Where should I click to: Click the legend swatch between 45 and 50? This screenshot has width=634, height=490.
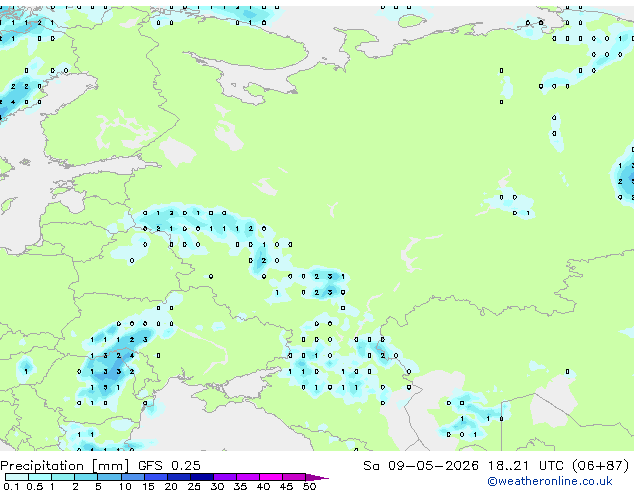pyautogui.click(x=294, y=477)
